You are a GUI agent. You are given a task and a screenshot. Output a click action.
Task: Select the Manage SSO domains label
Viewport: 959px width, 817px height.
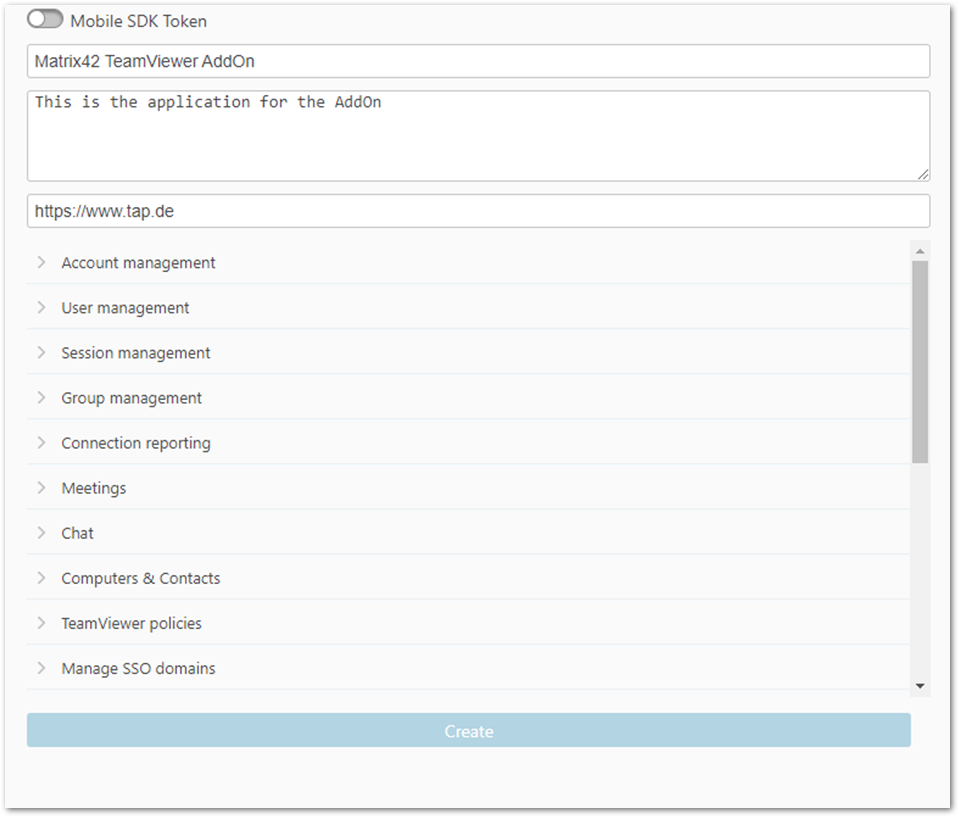138,669
